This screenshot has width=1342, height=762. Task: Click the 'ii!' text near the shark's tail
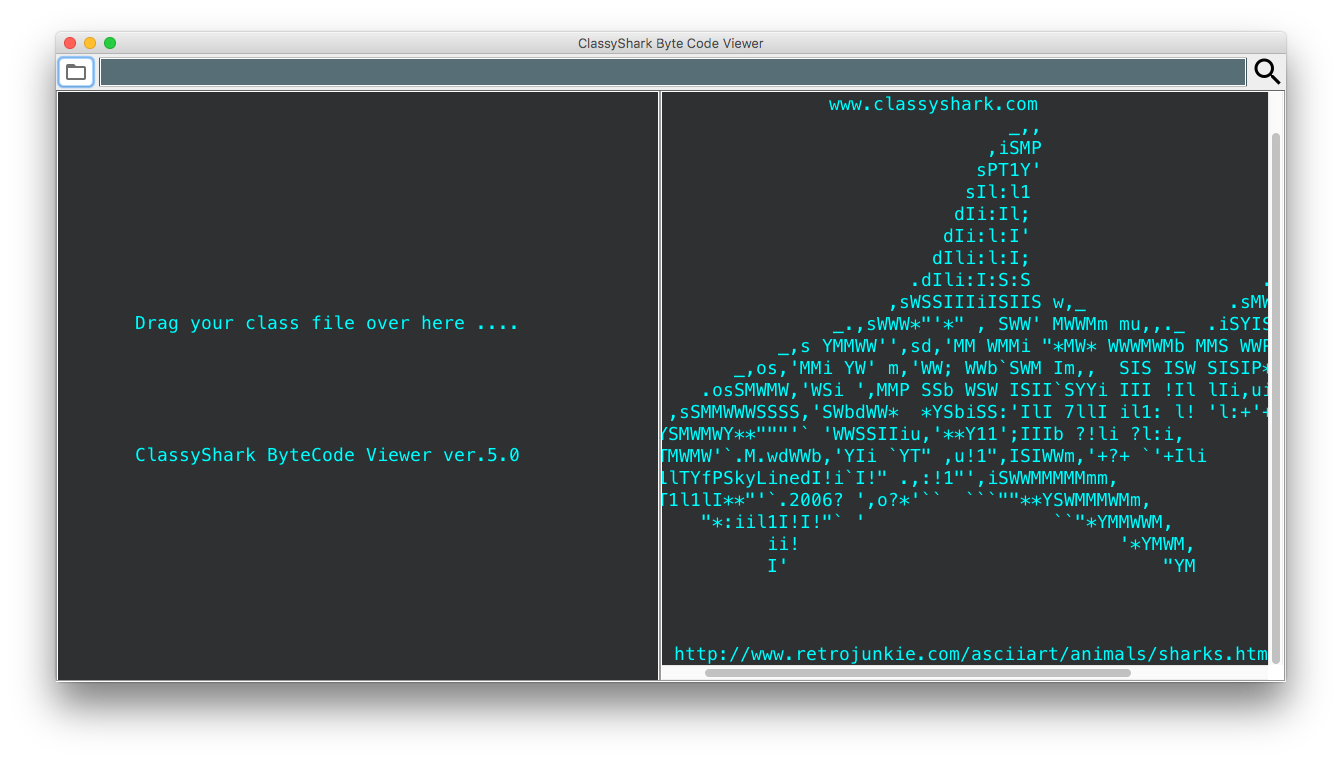(x=783, y=544)
